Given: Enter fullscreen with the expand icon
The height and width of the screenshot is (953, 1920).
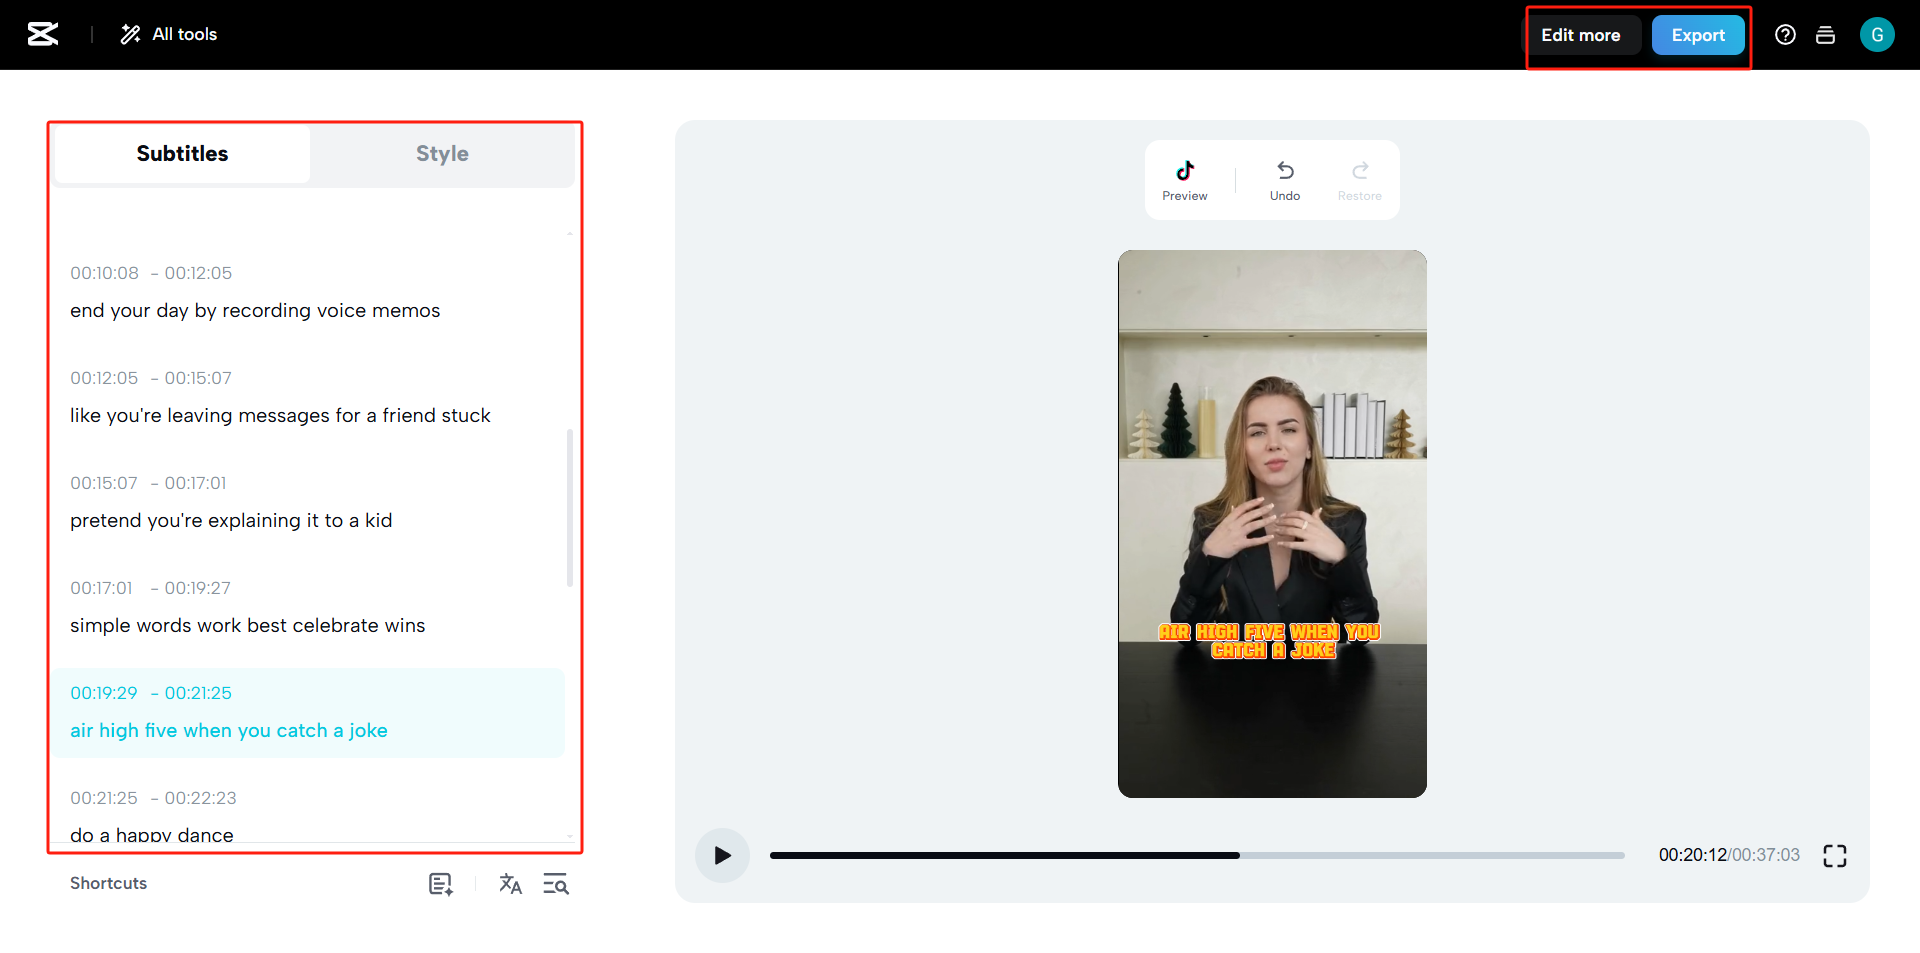Looking at the screenshot, I should (1836, 855).
